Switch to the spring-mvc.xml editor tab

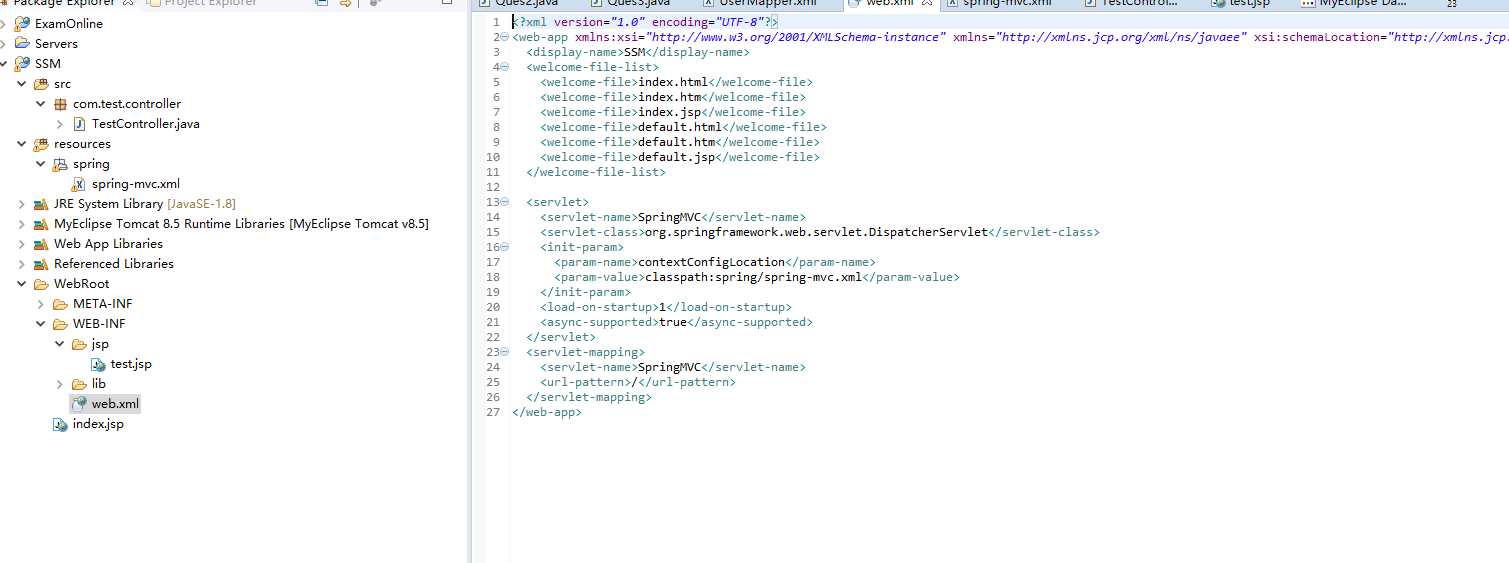pyautogui.click(x=998, y=3)
